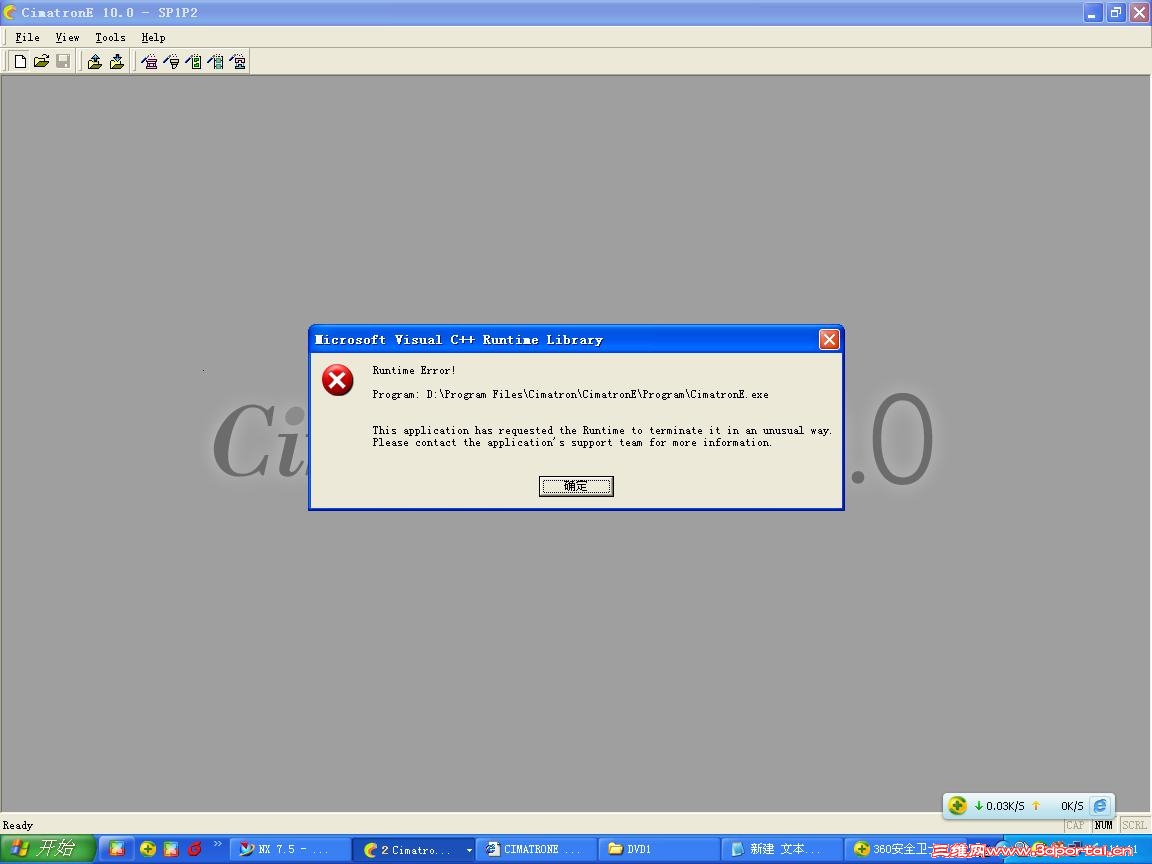Click the green 360 quick launch icon
Image resolution: width=1152 pixels, height=864 pixels.
(x=148, y=849)
